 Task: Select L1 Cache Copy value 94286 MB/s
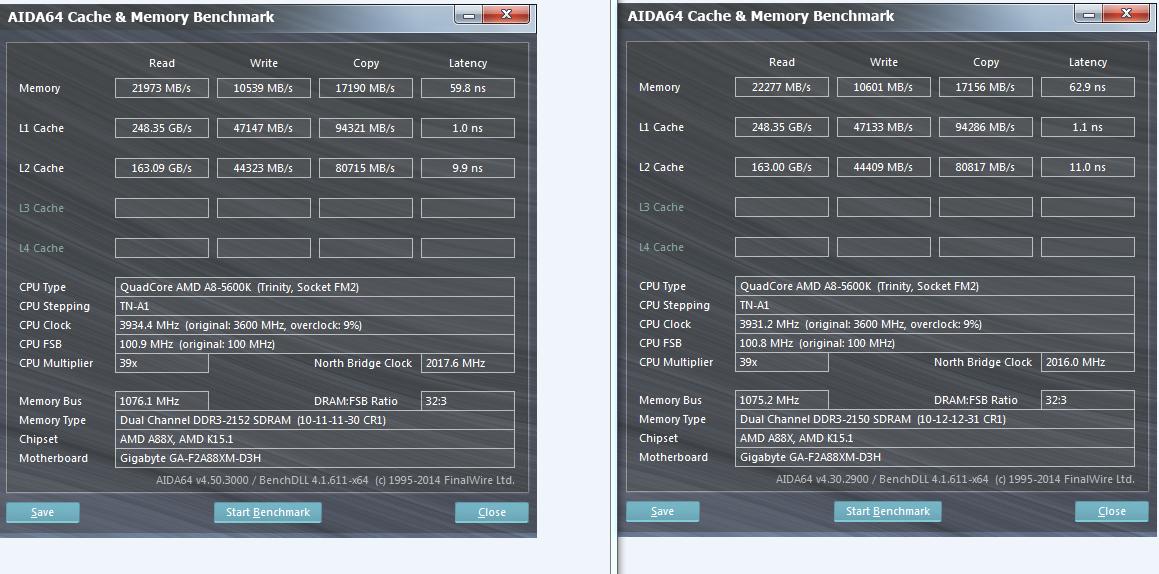pos(986,126)
